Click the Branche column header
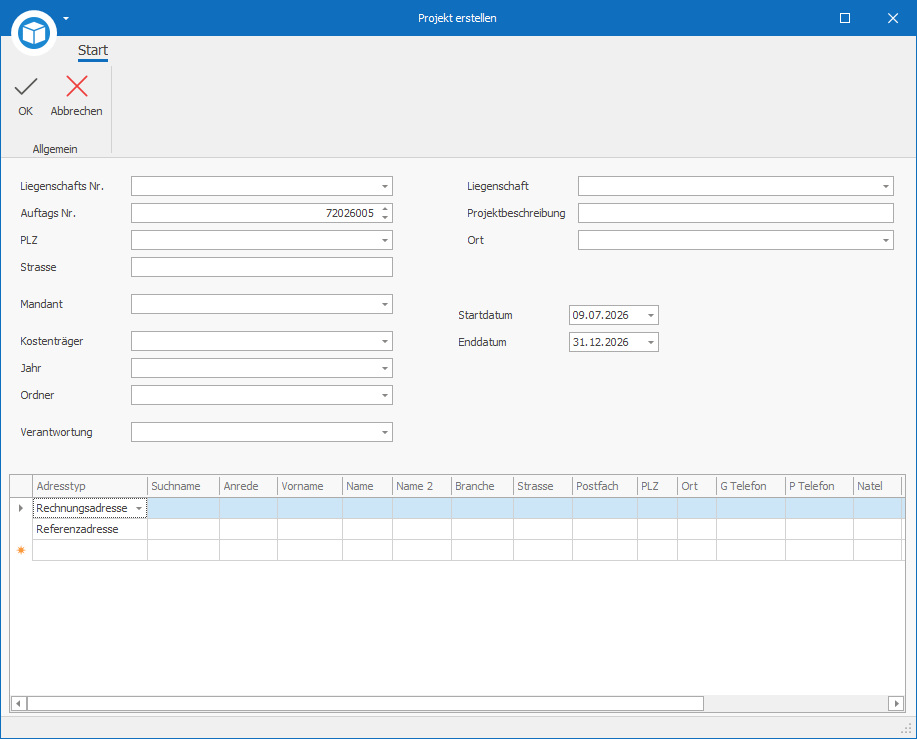Screen dimensions: 917x739 tap(482, 486)
